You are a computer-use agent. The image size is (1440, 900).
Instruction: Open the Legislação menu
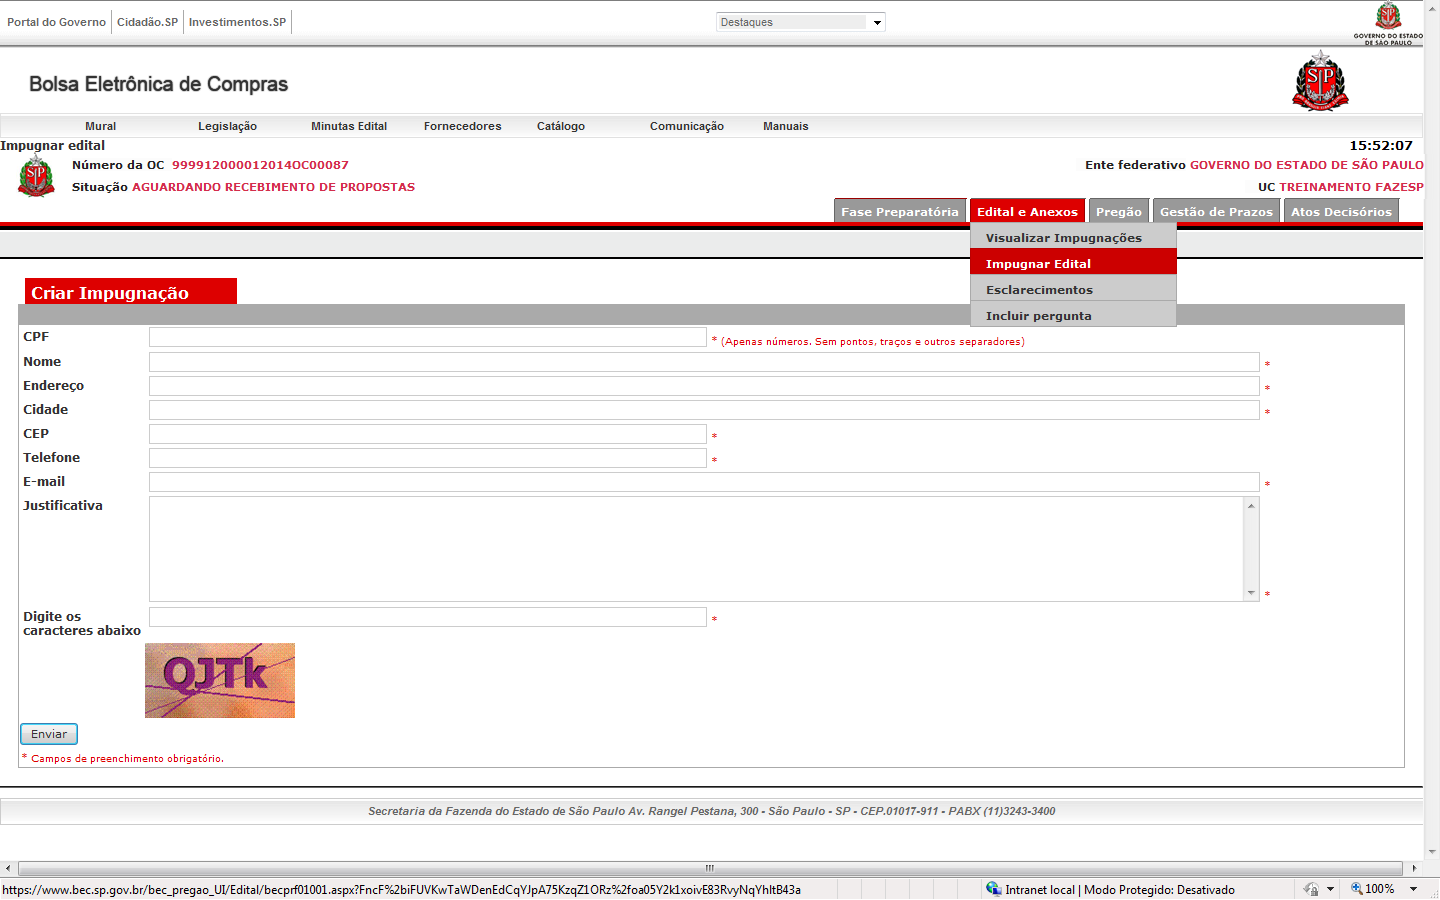tap(227, 126)
